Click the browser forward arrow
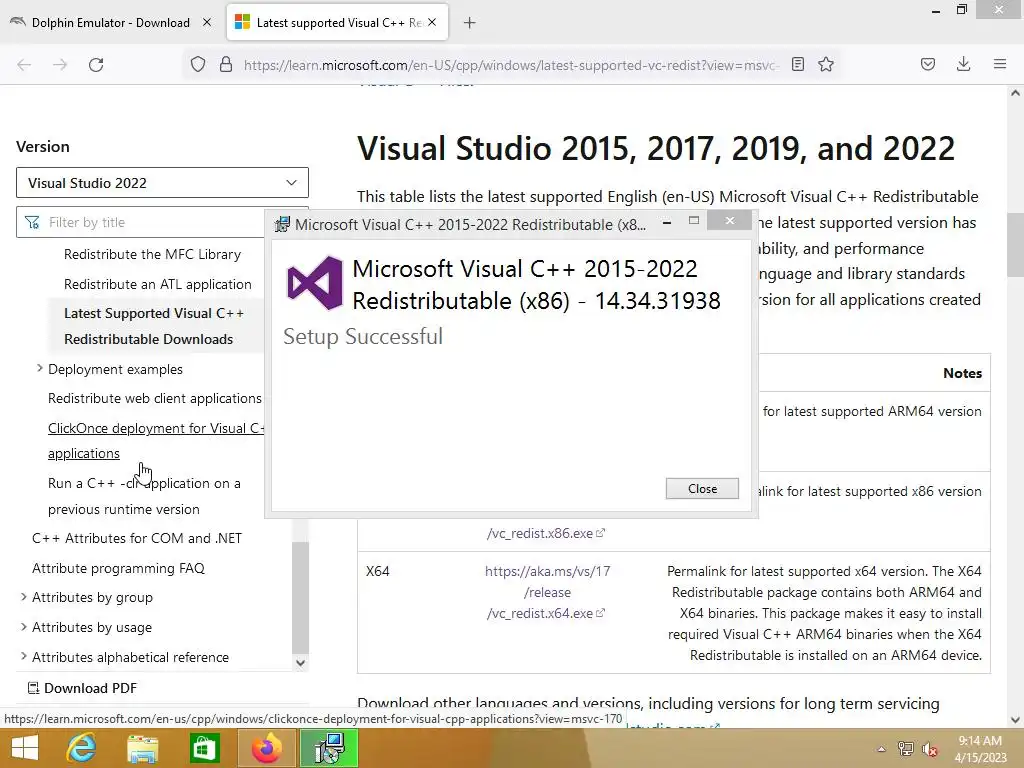The image size is (1024, 768). click(60, 65)
